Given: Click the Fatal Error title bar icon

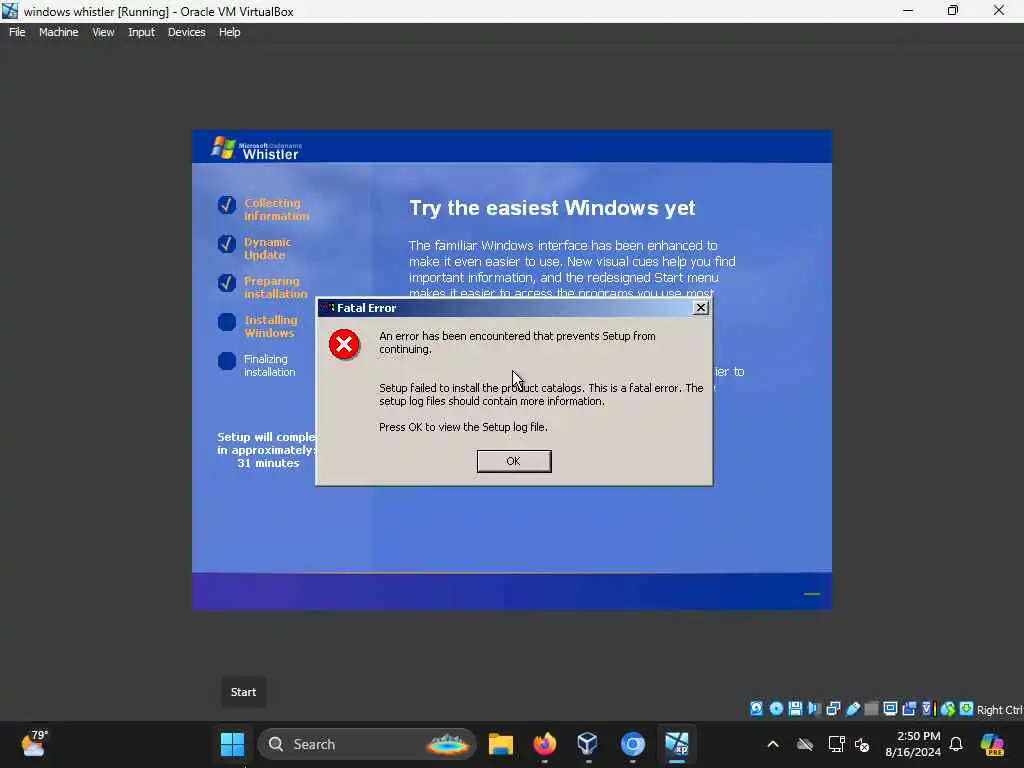Looking at the screenshot, I should pyautogui.click(x=327, y=308).
